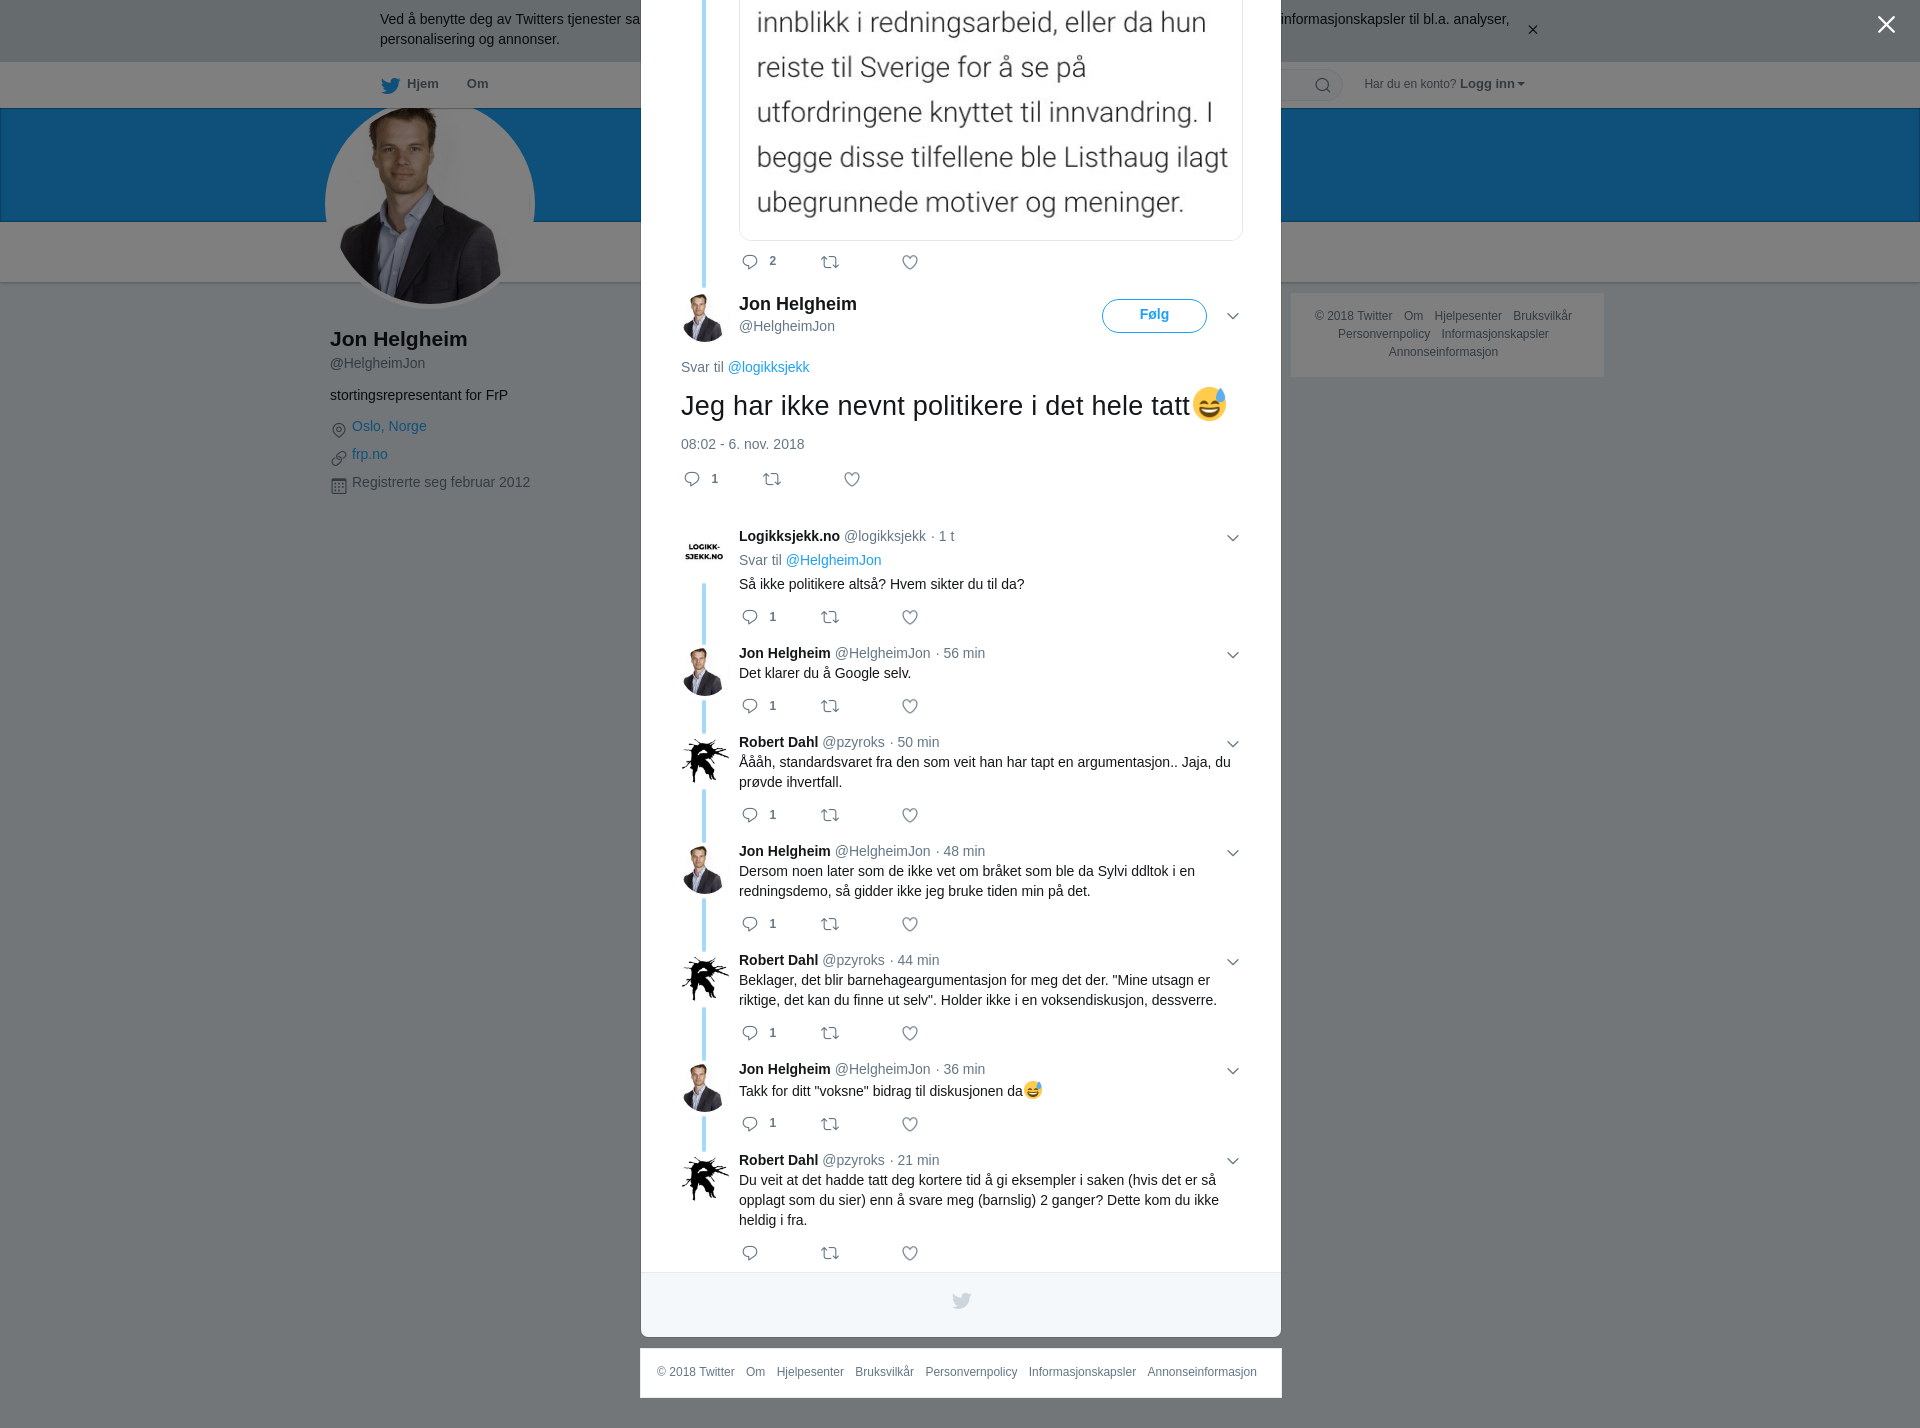Like the "Det klarer du å Google selv" tweet
This screenshot has width=1920, height=1428.
pos(910,706)
